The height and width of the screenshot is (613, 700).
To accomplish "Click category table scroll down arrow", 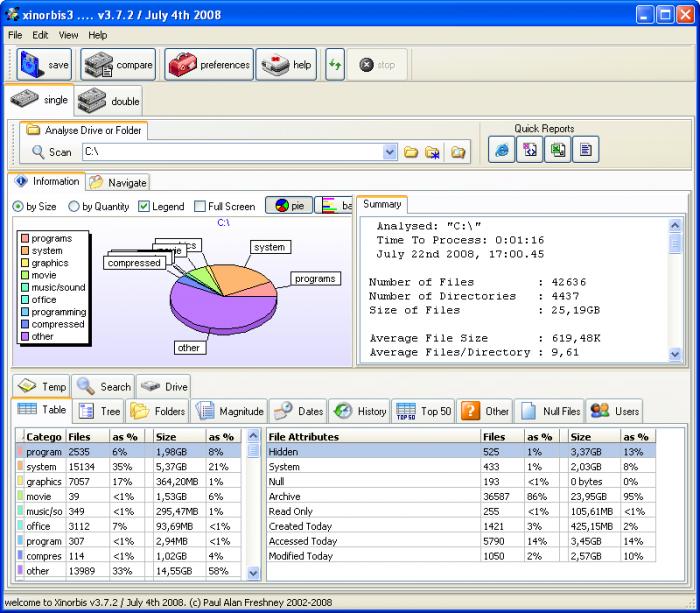I will tap(253, 573).
